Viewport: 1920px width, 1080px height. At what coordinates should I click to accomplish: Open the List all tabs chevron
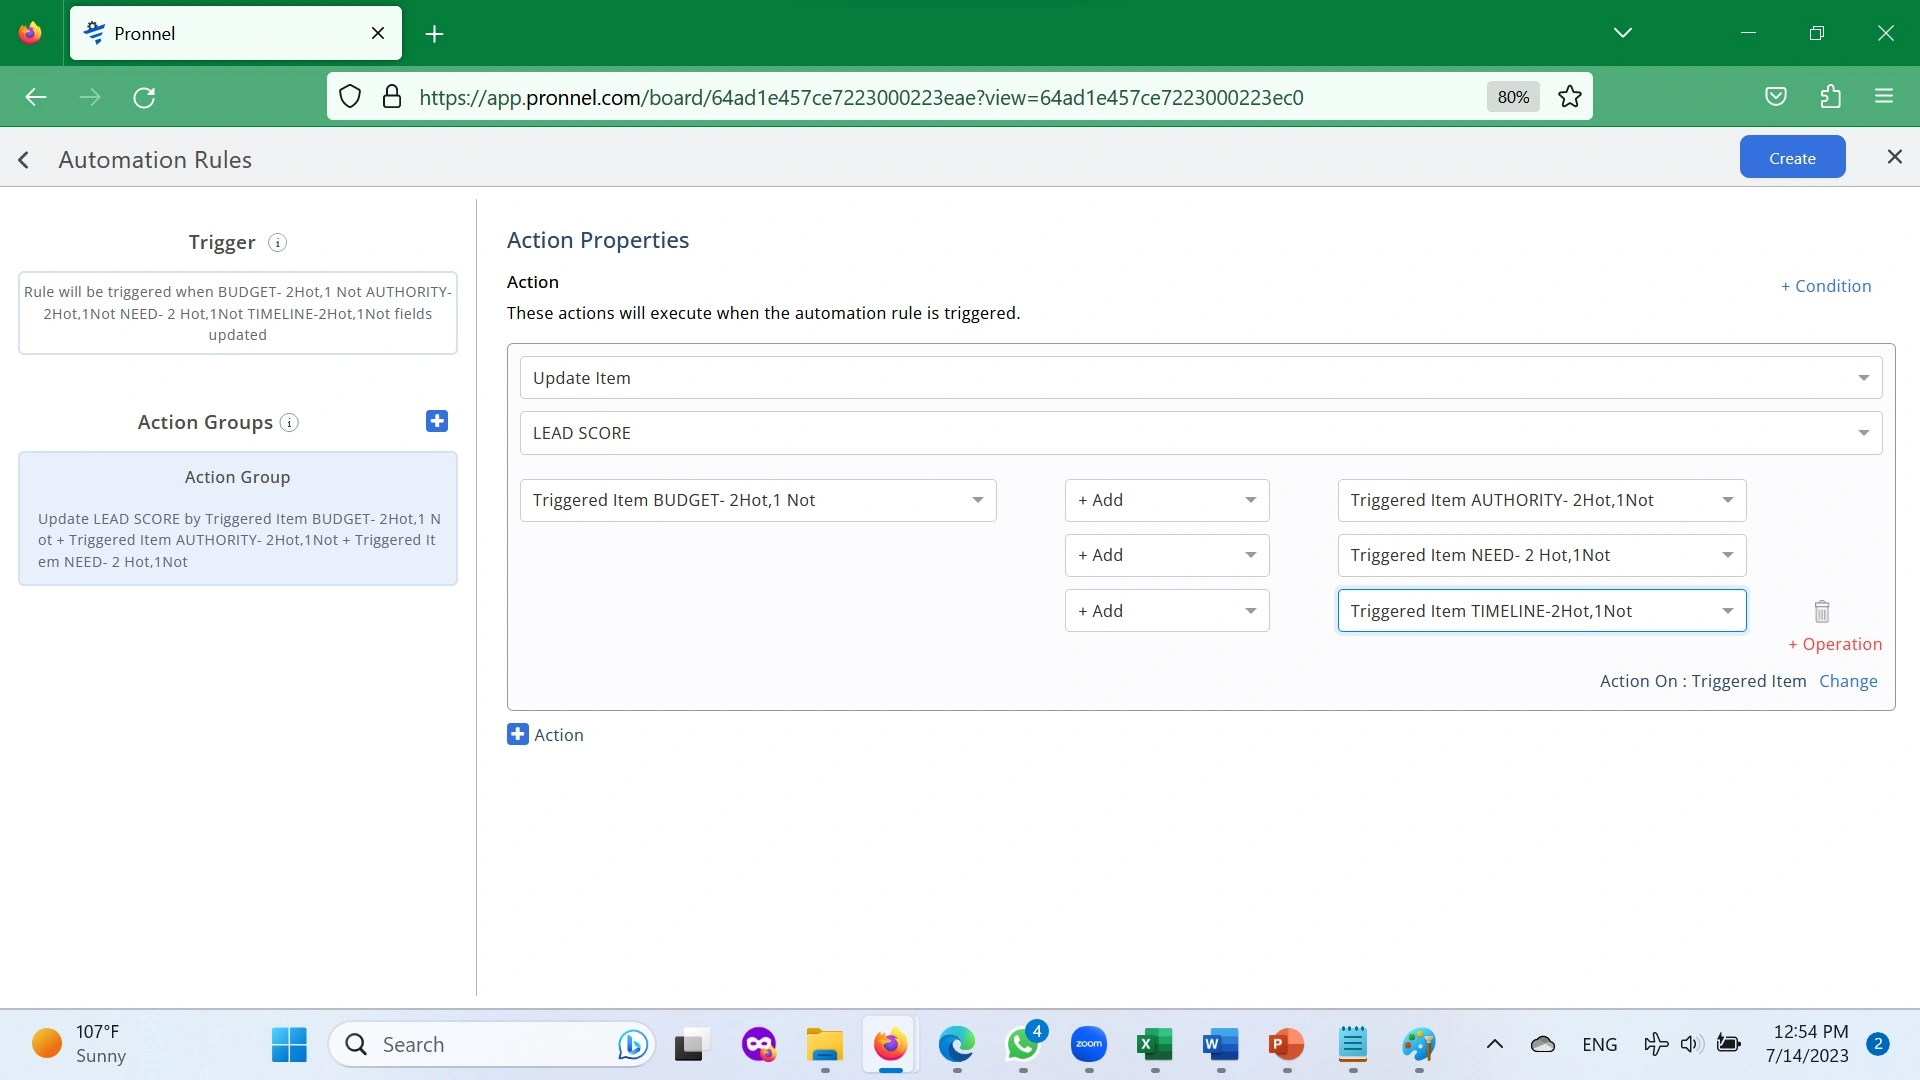tap(1623, 33)
